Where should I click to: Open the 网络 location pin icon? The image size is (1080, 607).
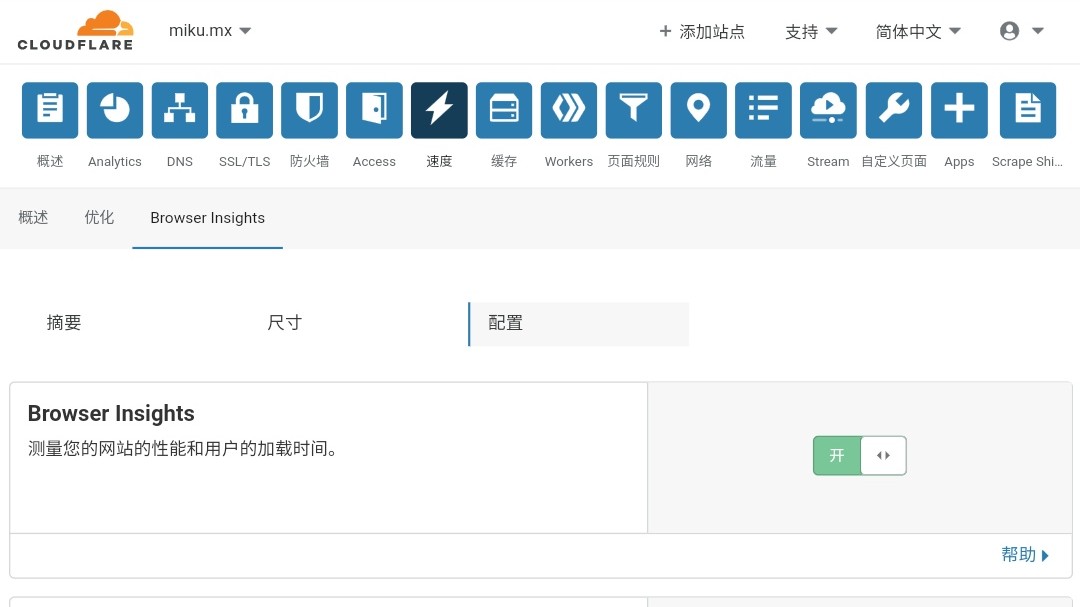(698, 110)
